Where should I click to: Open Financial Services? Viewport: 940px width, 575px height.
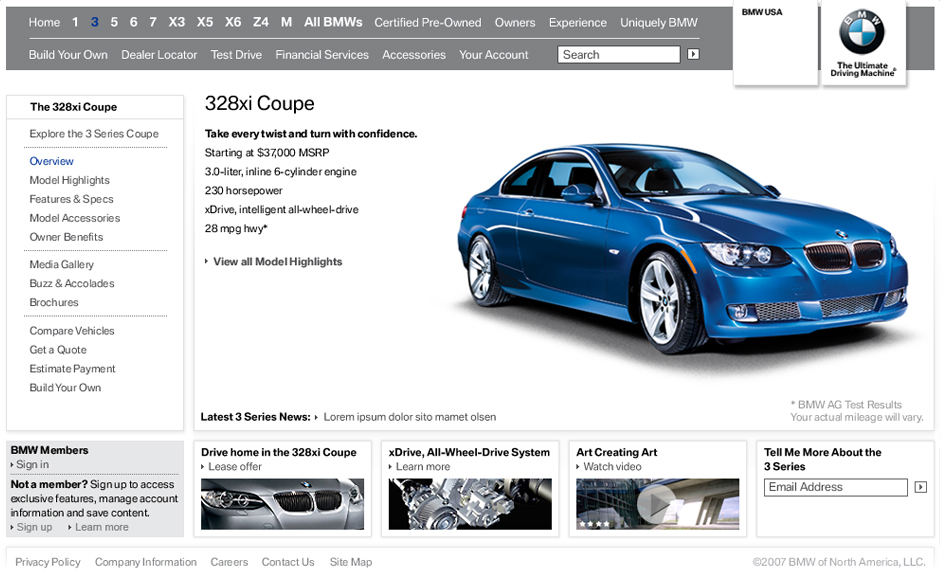pos(322,55)
